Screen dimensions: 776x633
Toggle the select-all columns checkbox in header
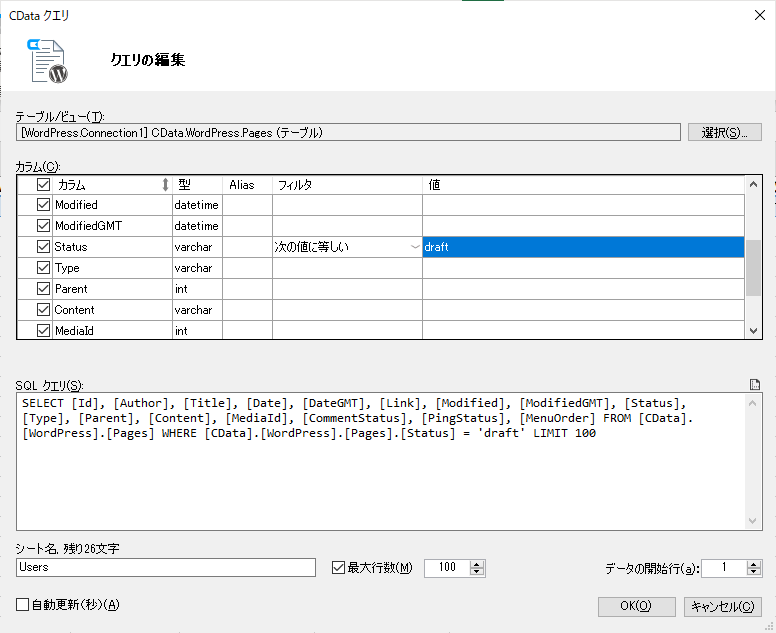(x=44, y=185)
